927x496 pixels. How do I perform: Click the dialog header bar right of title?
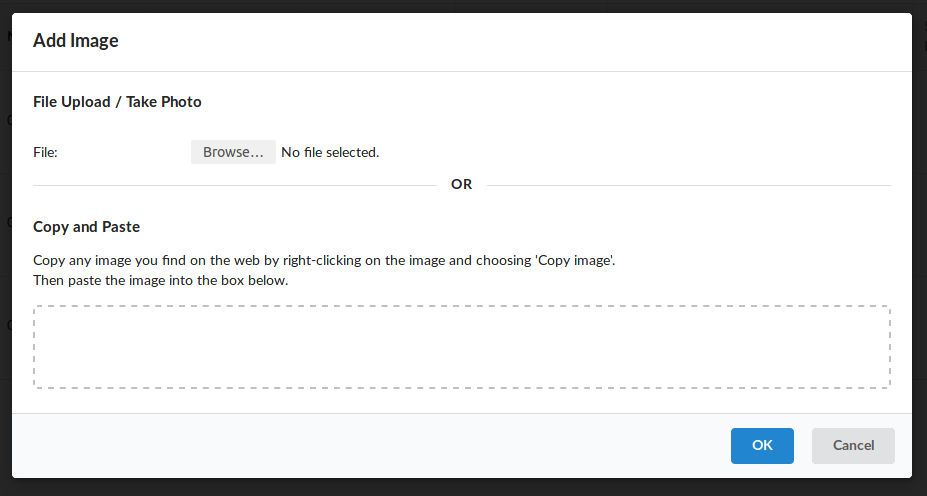point(500,41)
